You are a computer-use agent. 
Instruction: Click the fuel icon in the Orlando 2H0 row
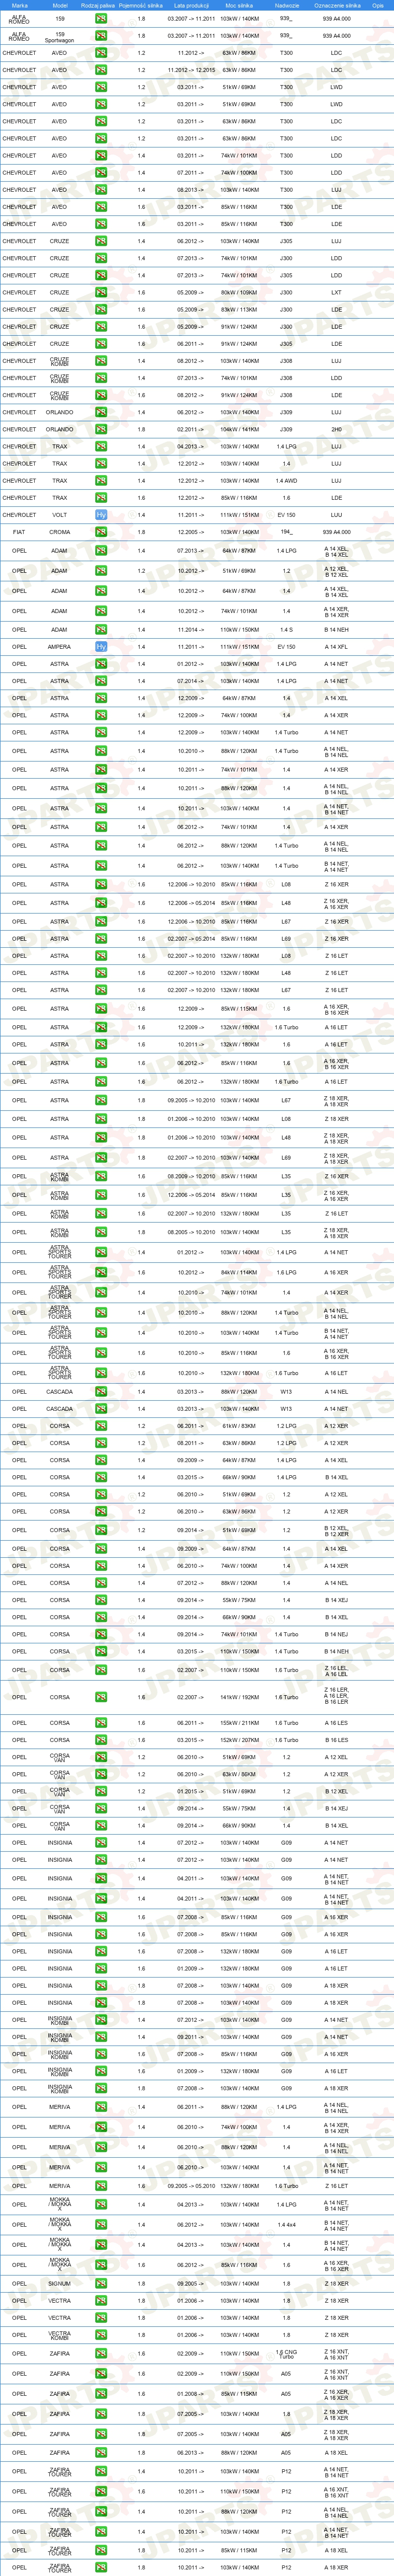coord(101,429)
